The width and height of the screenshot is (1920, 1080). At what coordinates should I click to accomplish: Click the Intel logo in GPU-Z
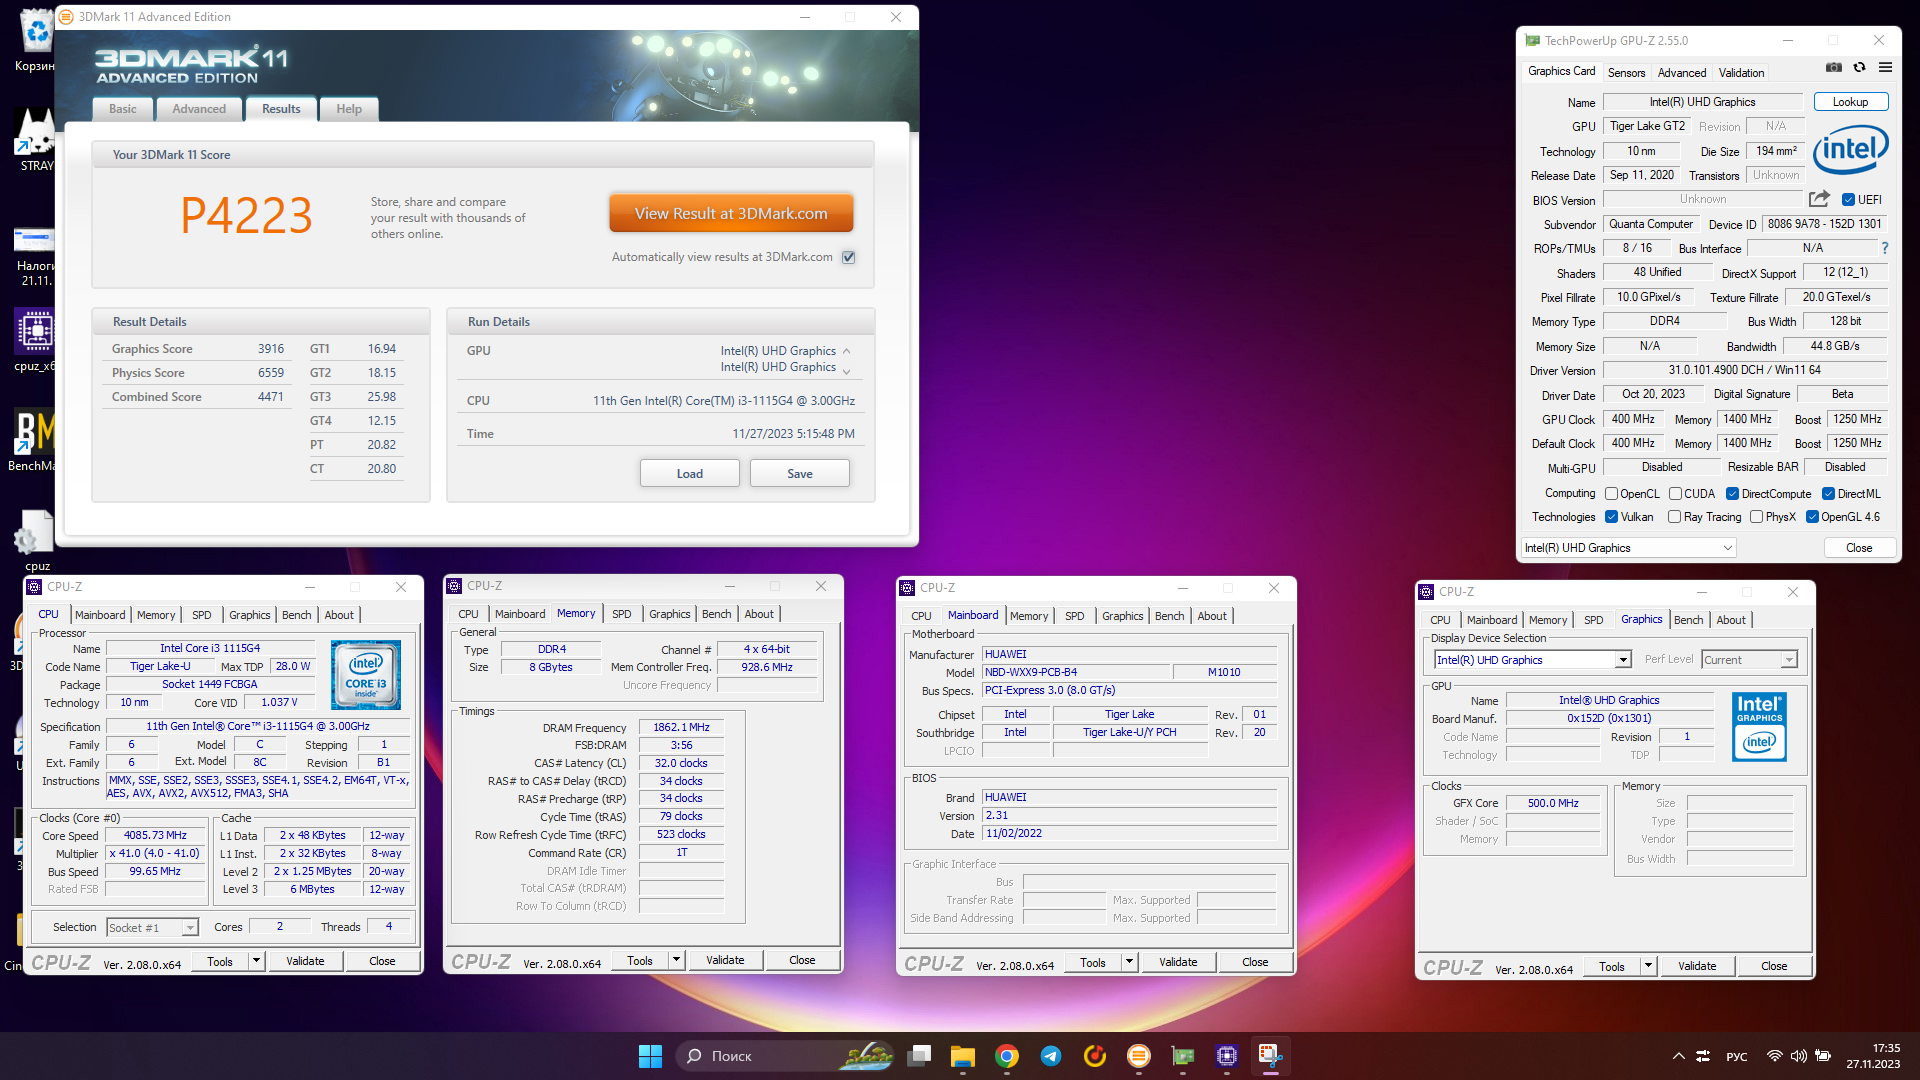point(1850,149)
